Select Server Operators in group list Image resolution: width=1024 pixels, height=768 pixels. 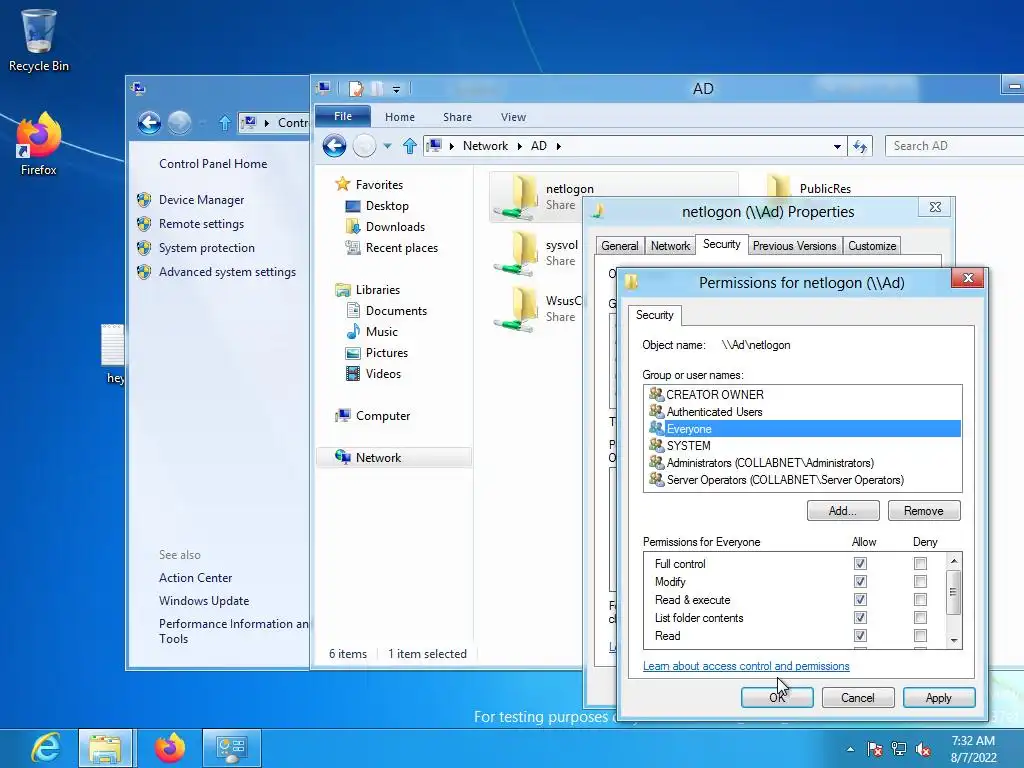click(x=803, y=479)
